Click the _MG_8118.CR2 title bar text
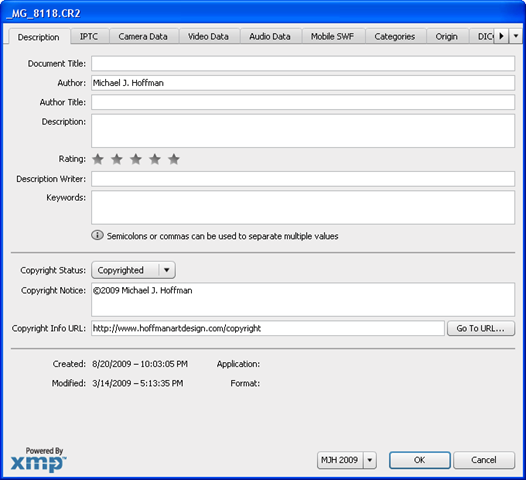Screen dimensions: 526x480 [x=44, y=13]
